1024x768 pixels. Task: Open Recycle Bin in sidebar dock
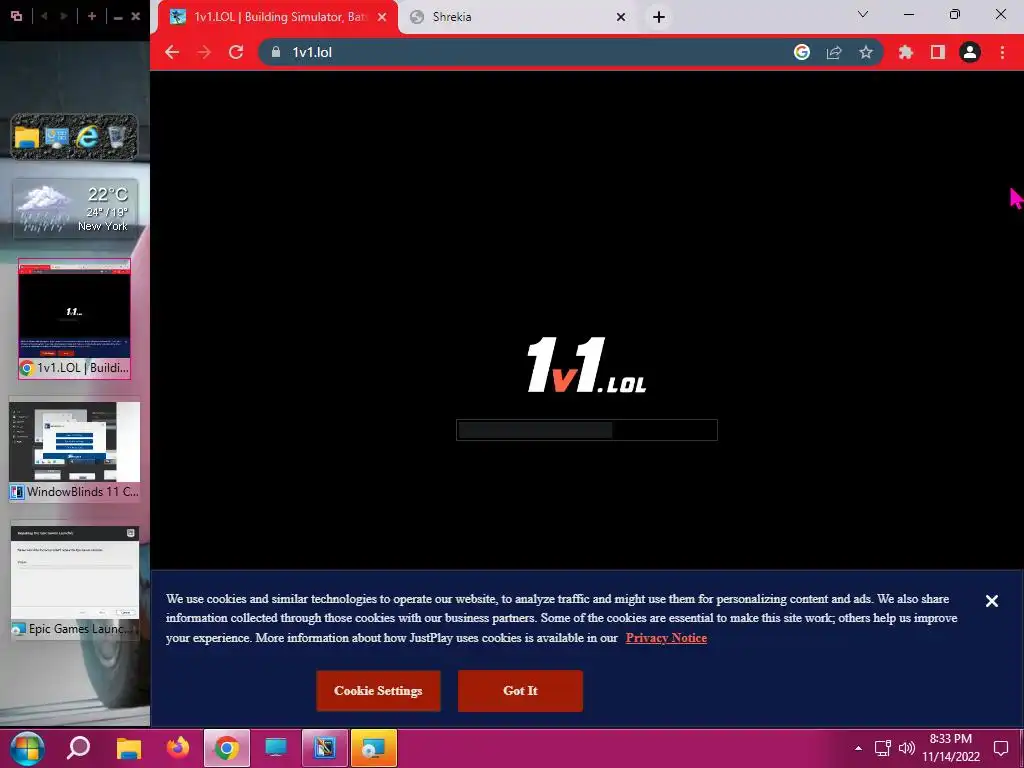[x=117, y=137]
